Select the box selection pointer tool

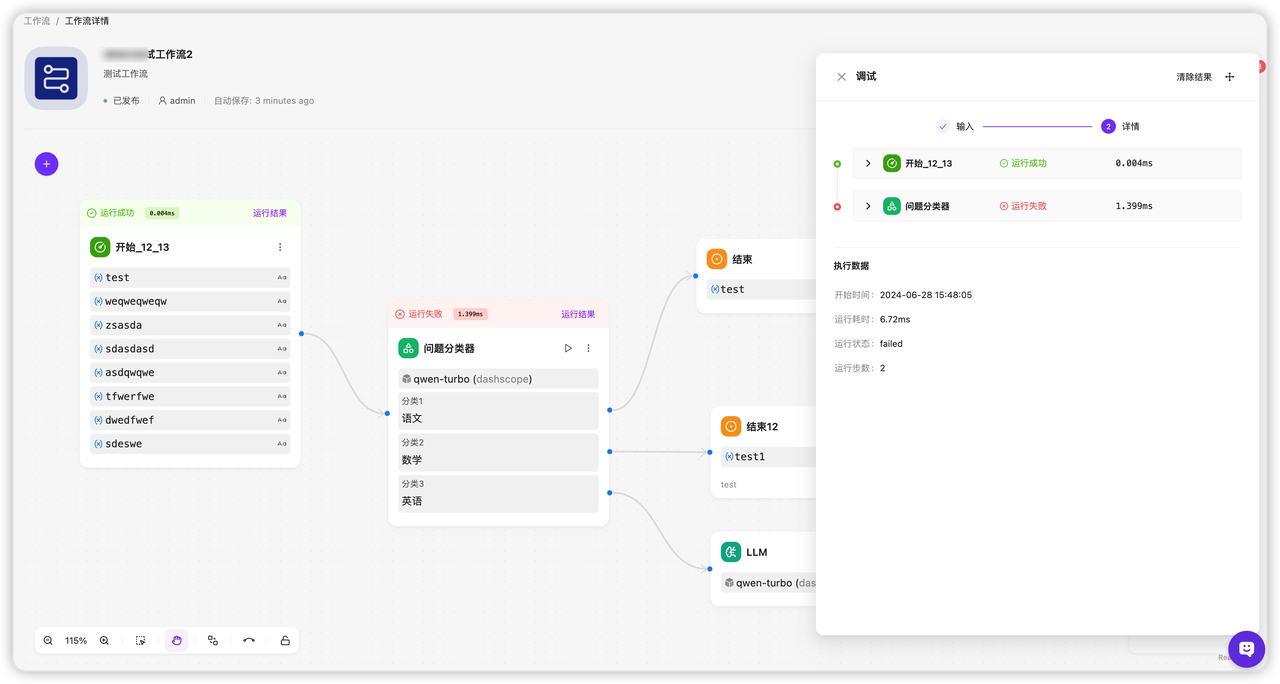(x=141, y=641)
